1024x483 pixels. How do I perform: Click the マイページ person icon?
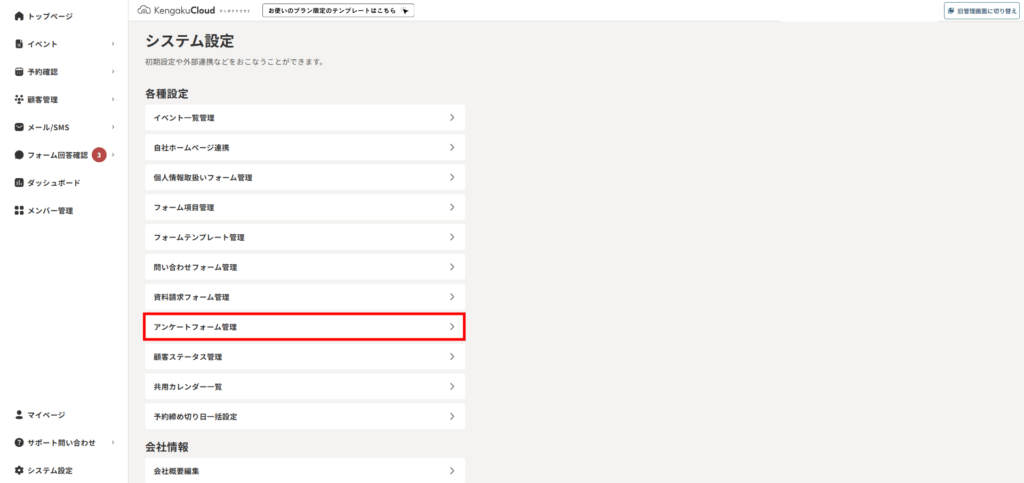[19, 414]
